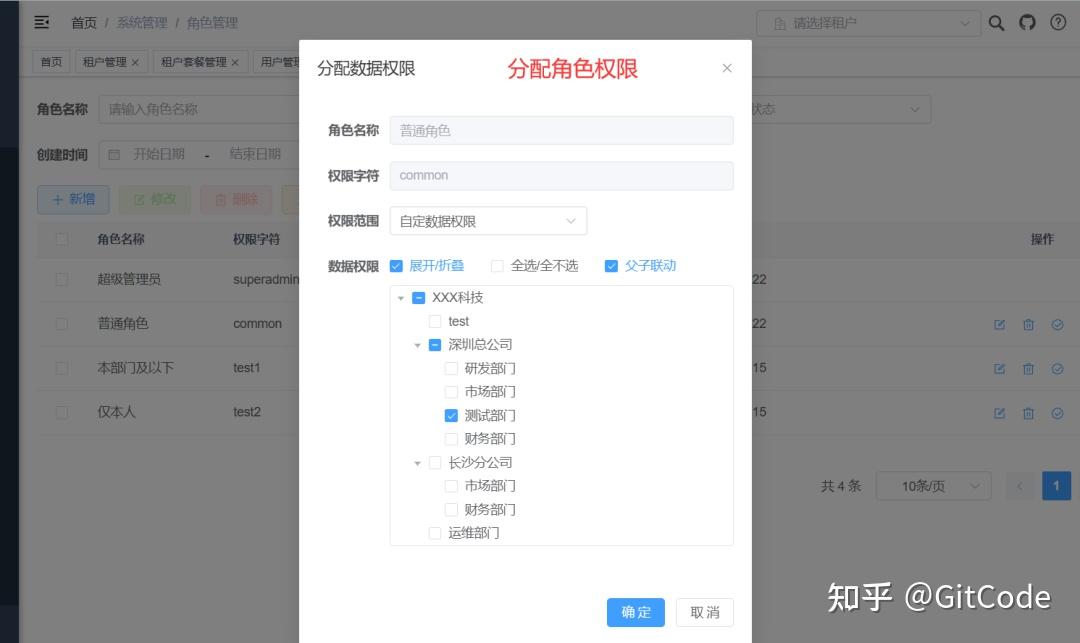Screen dimensions: 1080x643
Task: Open the 10条/页 page size dropdown
Action: pyautogui.click(x=933, y=485)
